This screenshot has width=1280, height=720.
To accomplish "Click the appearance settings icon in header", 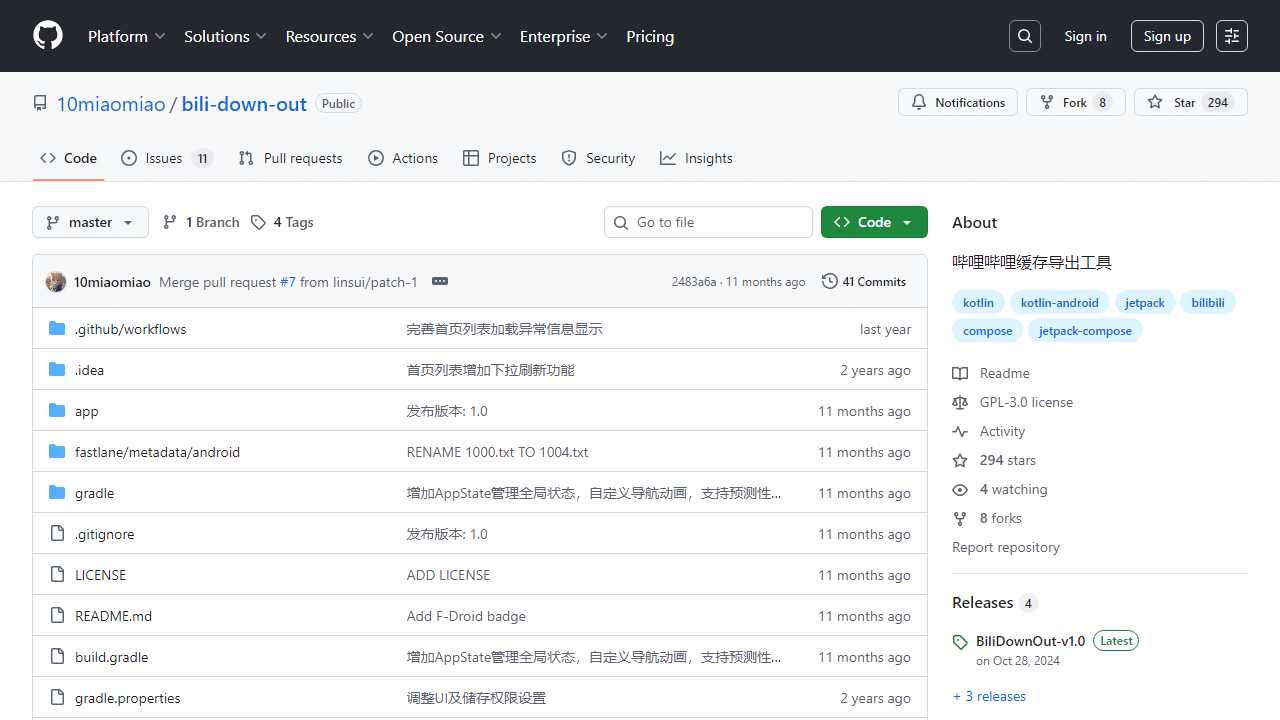I will click(x=1232, y=36).
